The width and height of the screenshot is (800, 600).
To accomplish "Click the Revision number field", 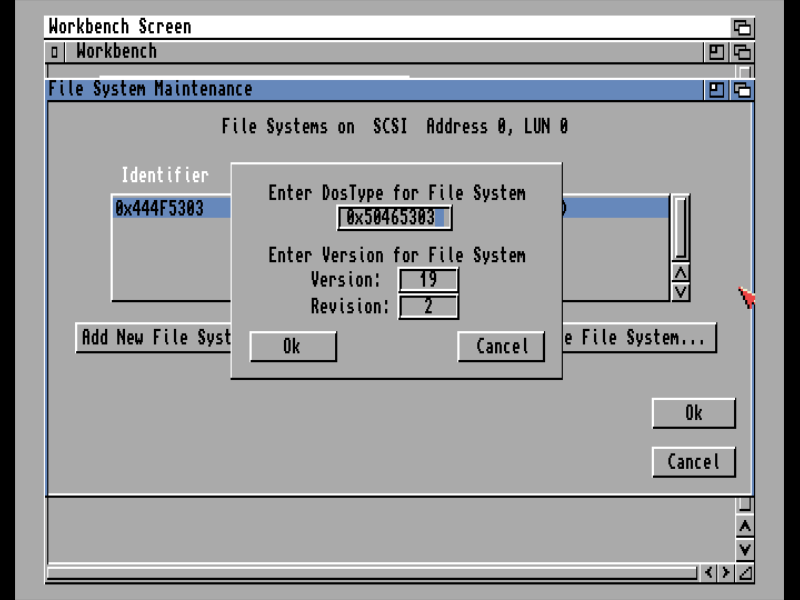I will tap(428, 306).
